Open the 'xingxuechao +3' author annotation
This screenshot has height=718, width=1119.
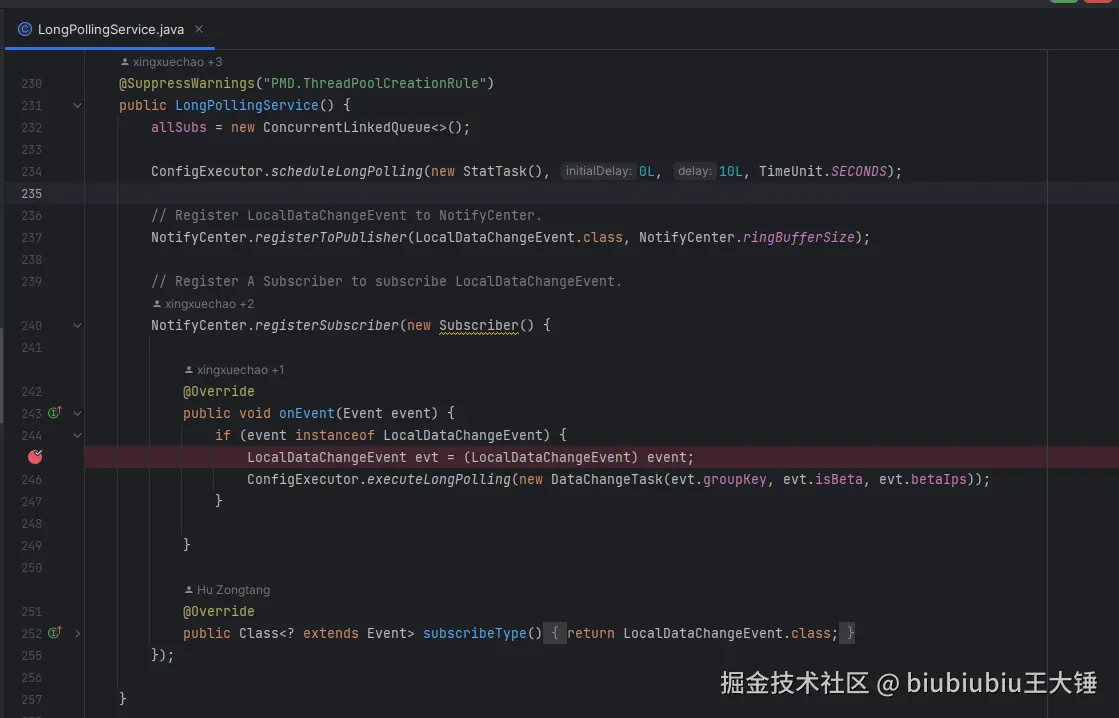(171, 62)
